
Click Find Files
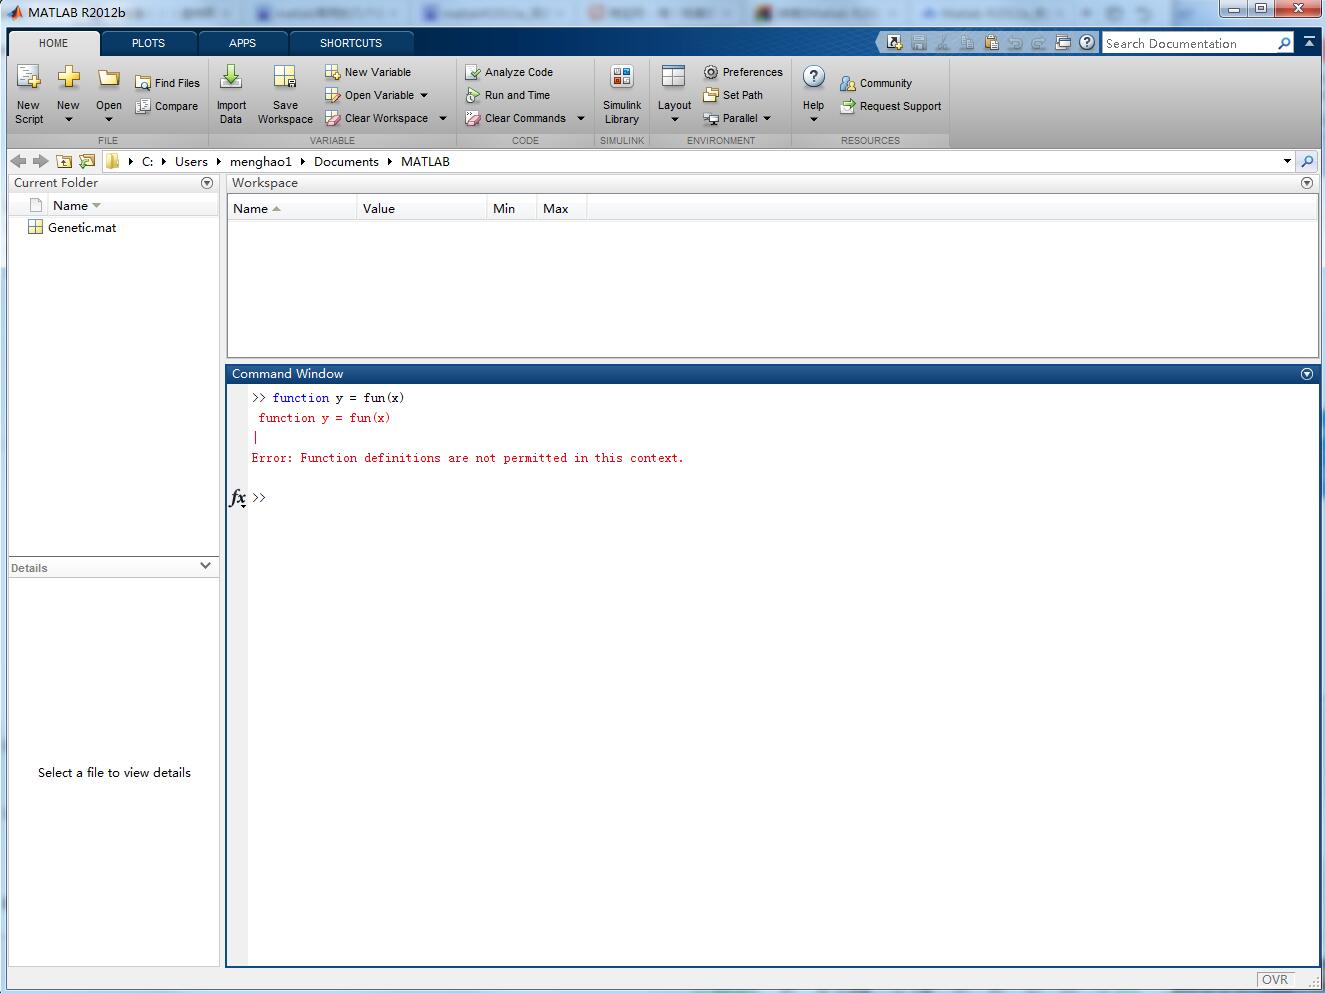tap(167, 83)
